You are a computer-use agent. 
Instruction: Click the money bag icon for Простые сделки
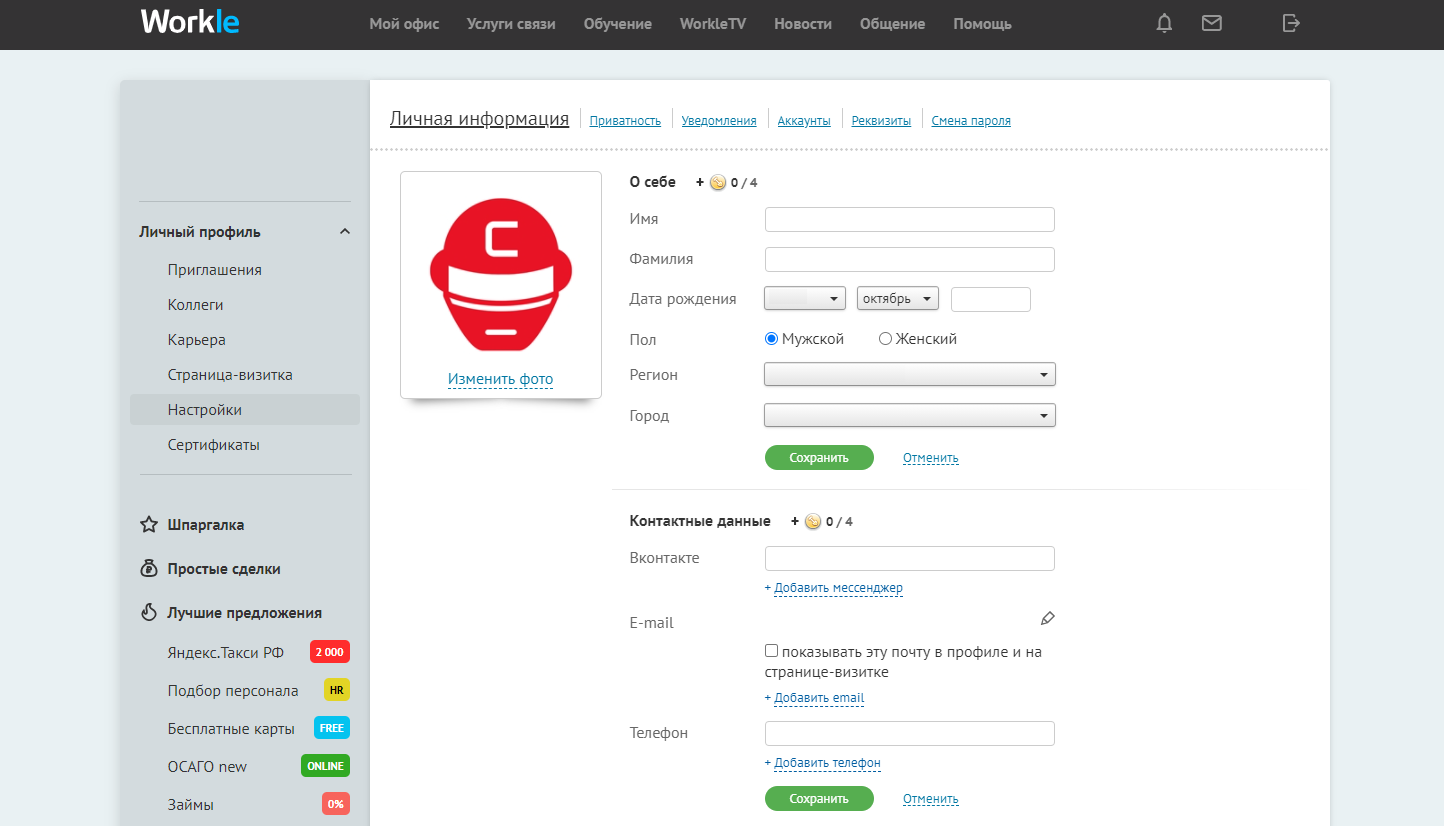coord(149,569)
